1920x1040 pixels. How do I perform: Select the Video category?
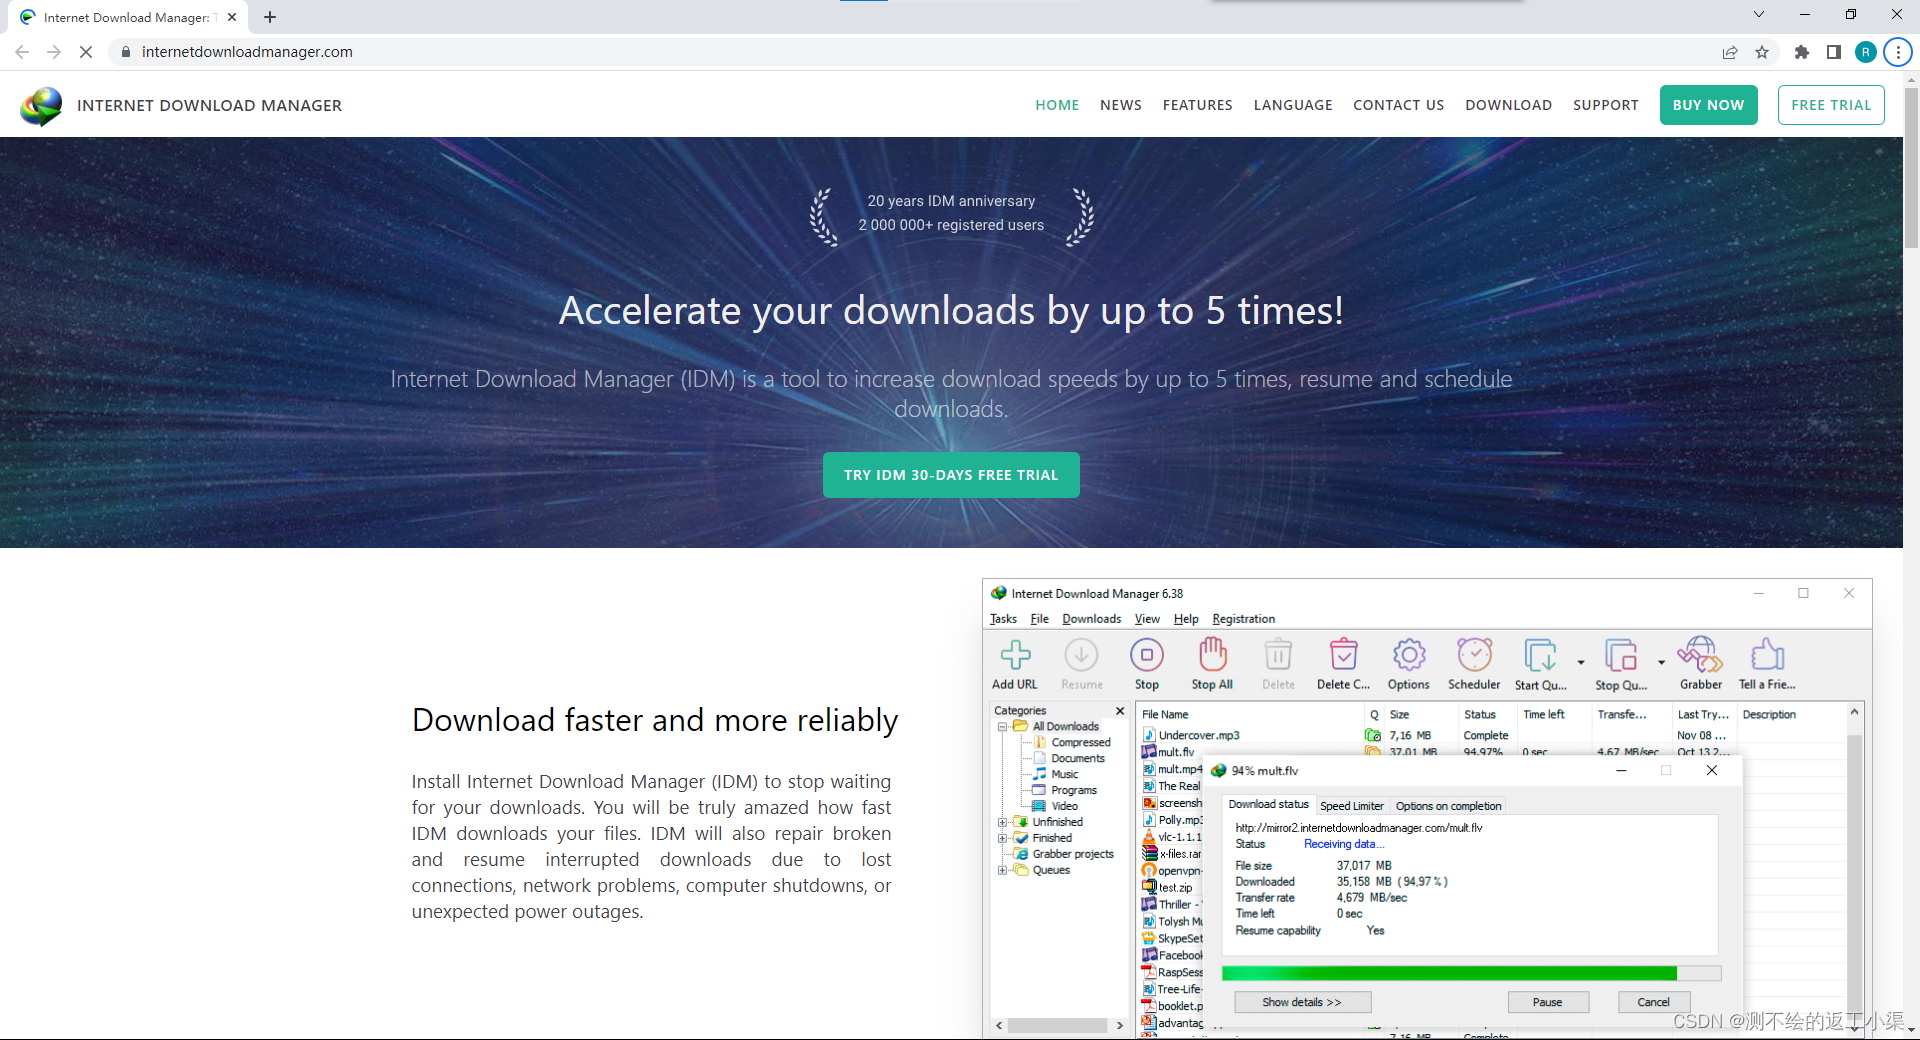pyautogui.click(x=1064, y=807)
